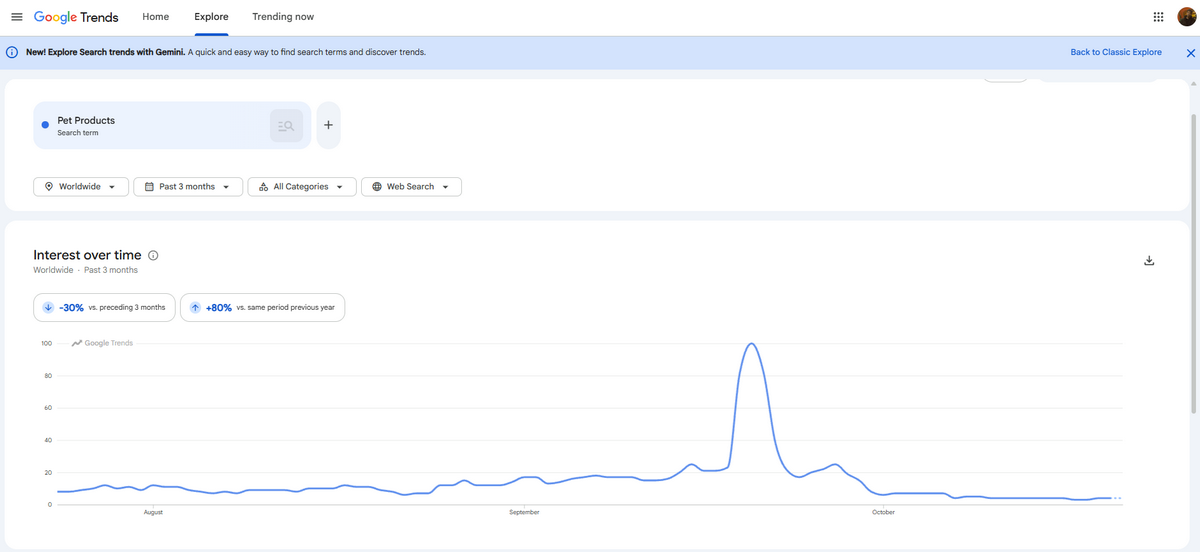Click the Google Trends logo
Image resolution: width=1200 pixels, height=552 pixels.
(x=76, y=17)
